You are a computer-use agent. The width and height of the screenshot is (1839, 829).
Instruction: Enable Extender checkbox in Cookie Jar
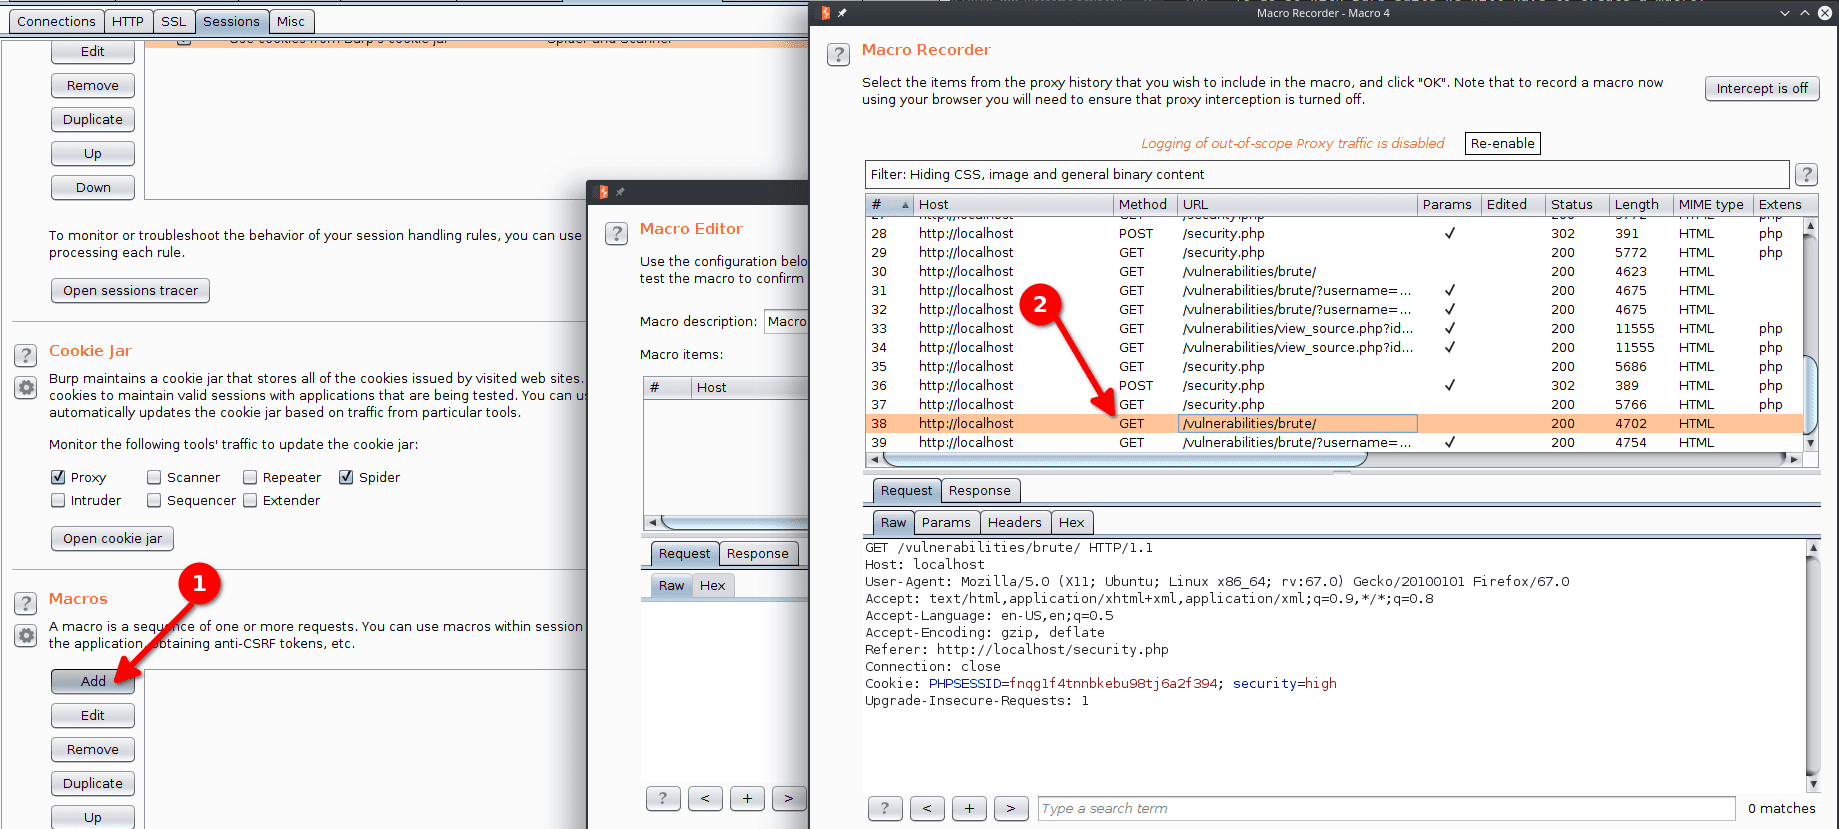click(x=250, y=500)
